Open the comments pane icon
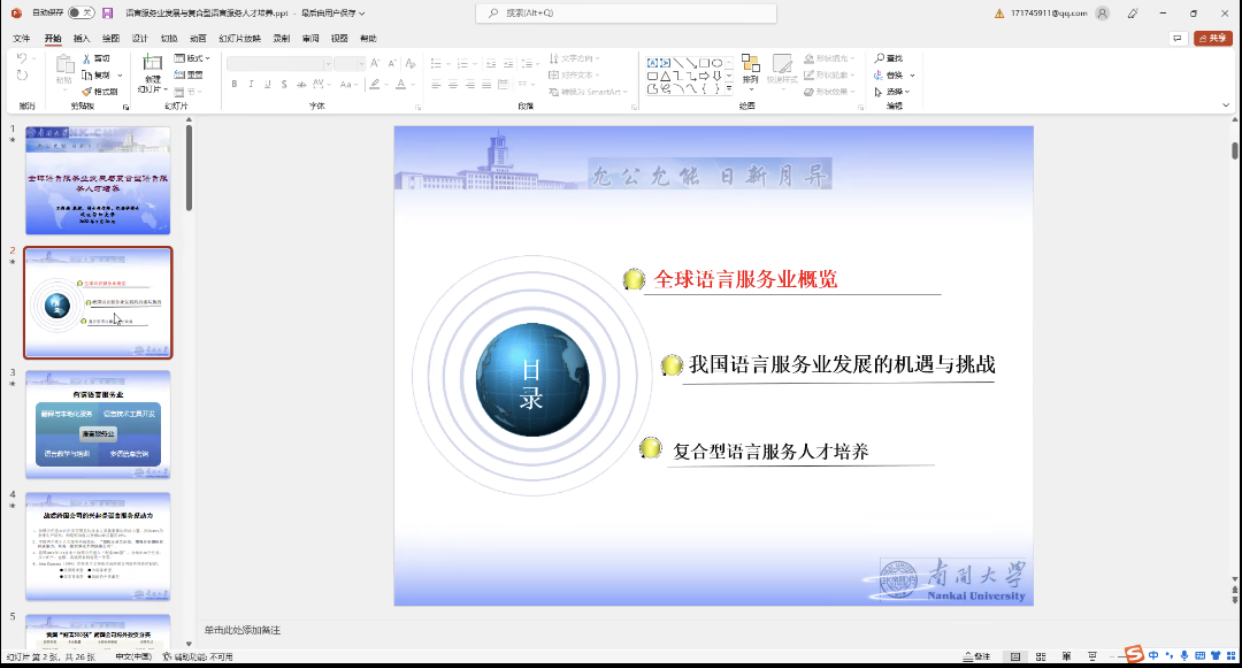Image resolution: width=1242 pixels, height=668 pixels. [1178, 38]
